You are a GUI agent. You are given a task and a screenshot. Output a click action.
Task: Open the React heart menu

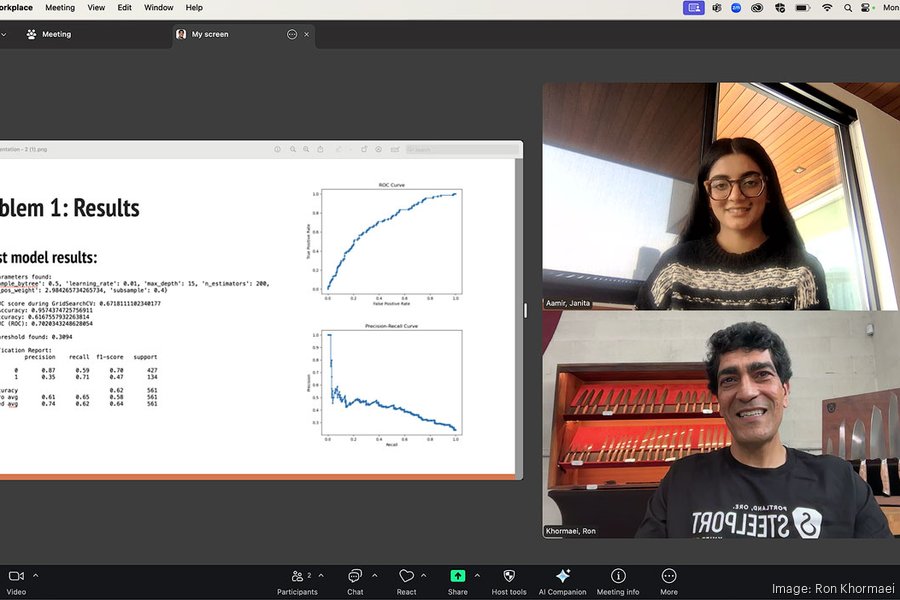(406, 581)
